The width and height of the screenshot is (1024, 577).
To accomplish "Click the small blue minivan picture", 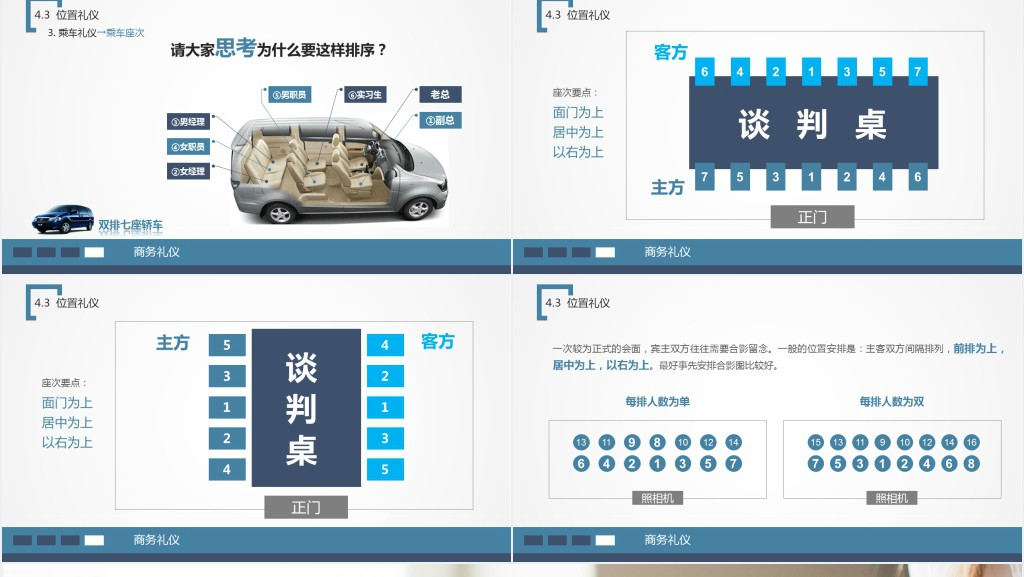I will pos(63,219).
